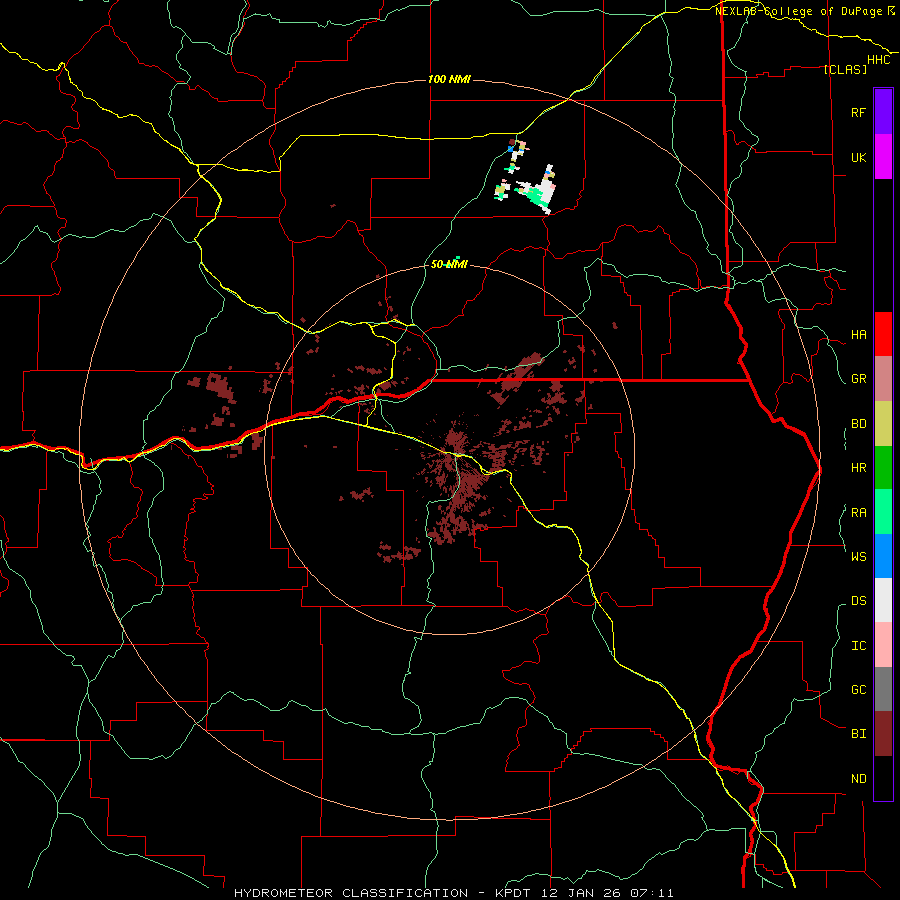Click the HR dark green legend swatch
900x900 pixels.
point(883,468)
